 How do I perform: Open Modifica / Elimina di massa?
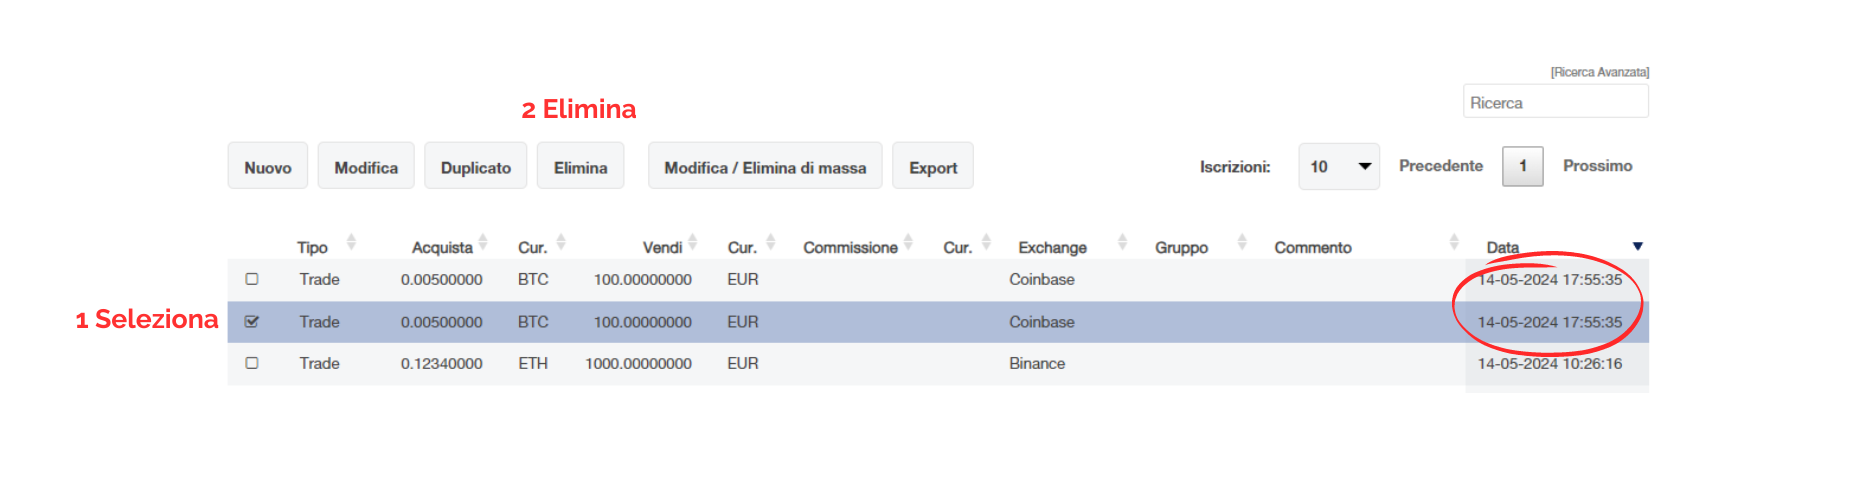click(x=765, y=167)
